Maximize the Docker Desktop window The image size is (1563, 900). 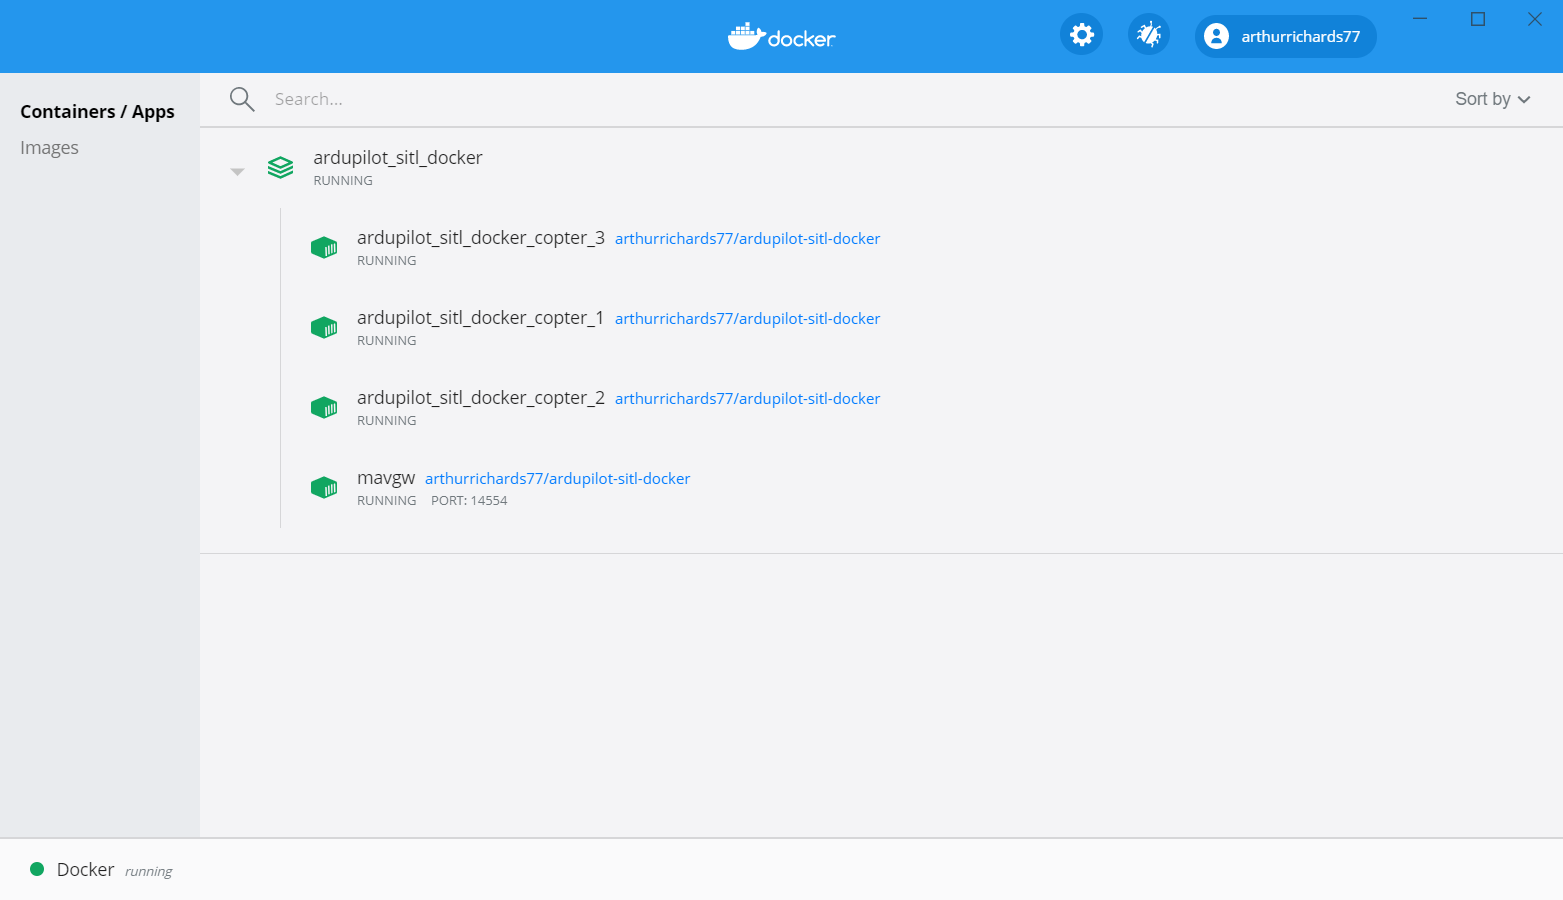1478,19
